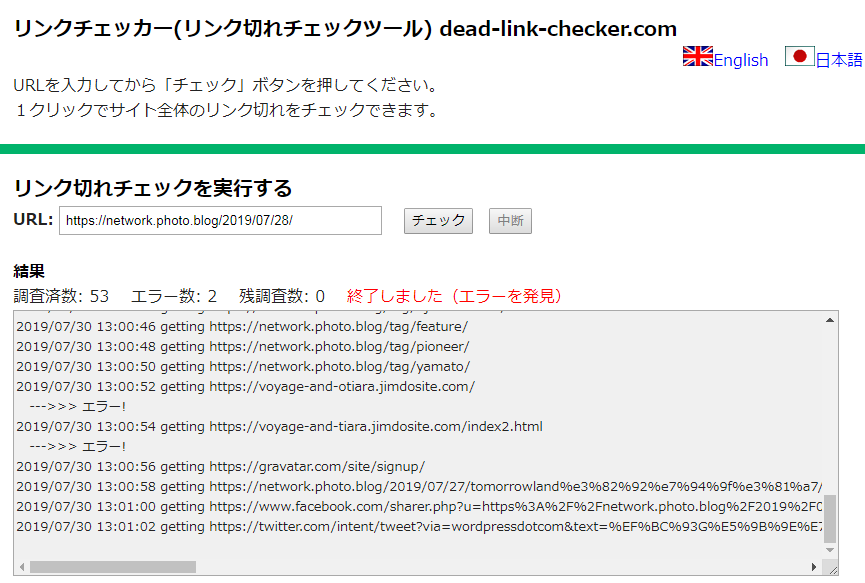Click the tag/yamato log entry
The width and height of the screenshot is (865, 583).
click(242, 367)
